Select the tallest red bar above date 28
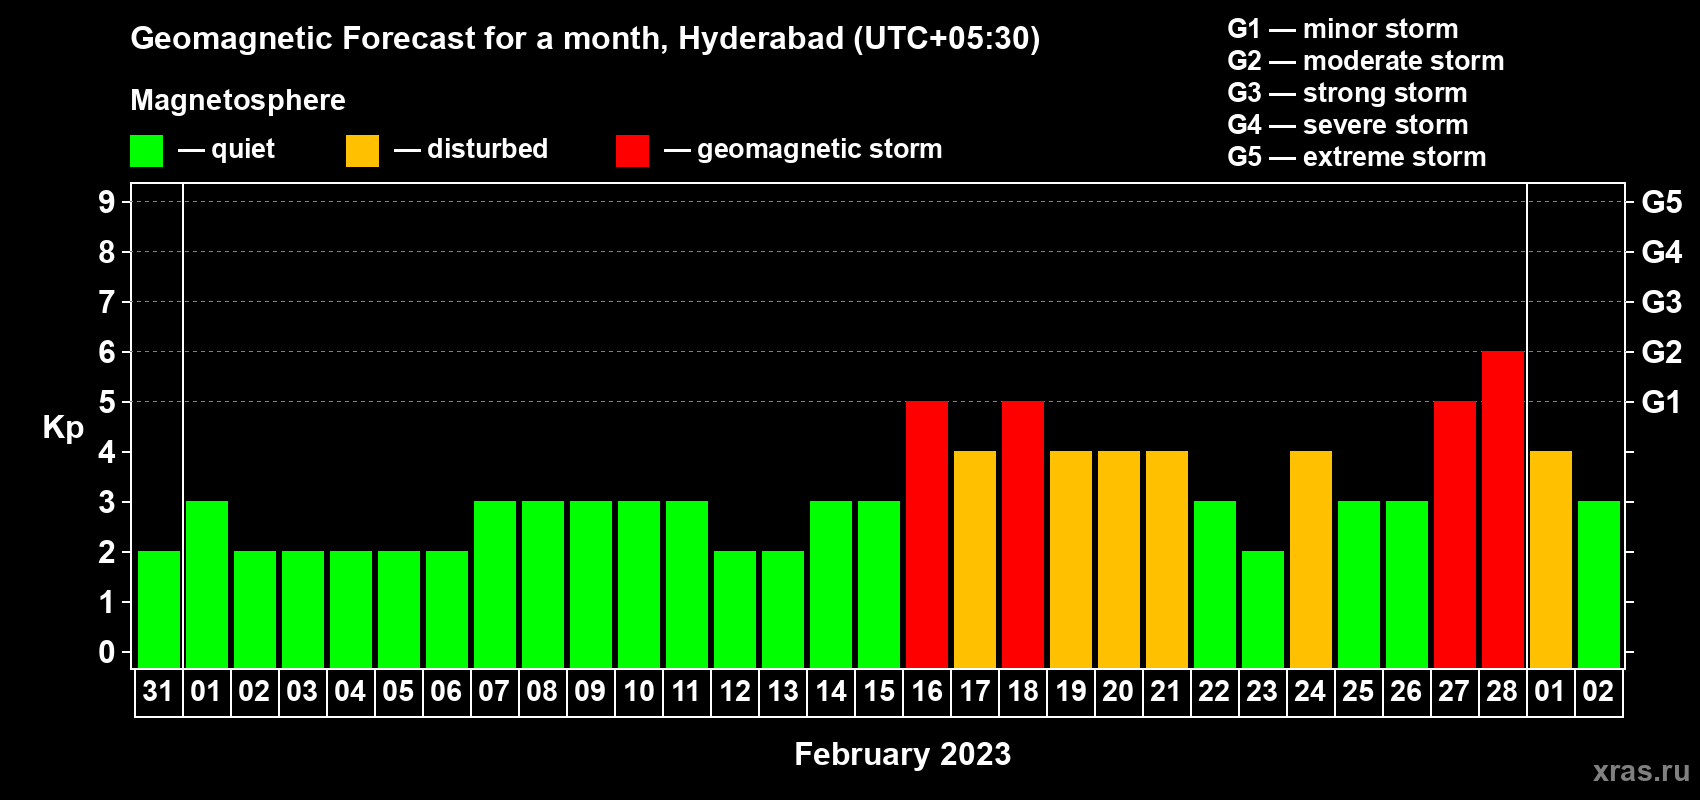This screenshot has height=800, width=1700. click(1503, 509)
